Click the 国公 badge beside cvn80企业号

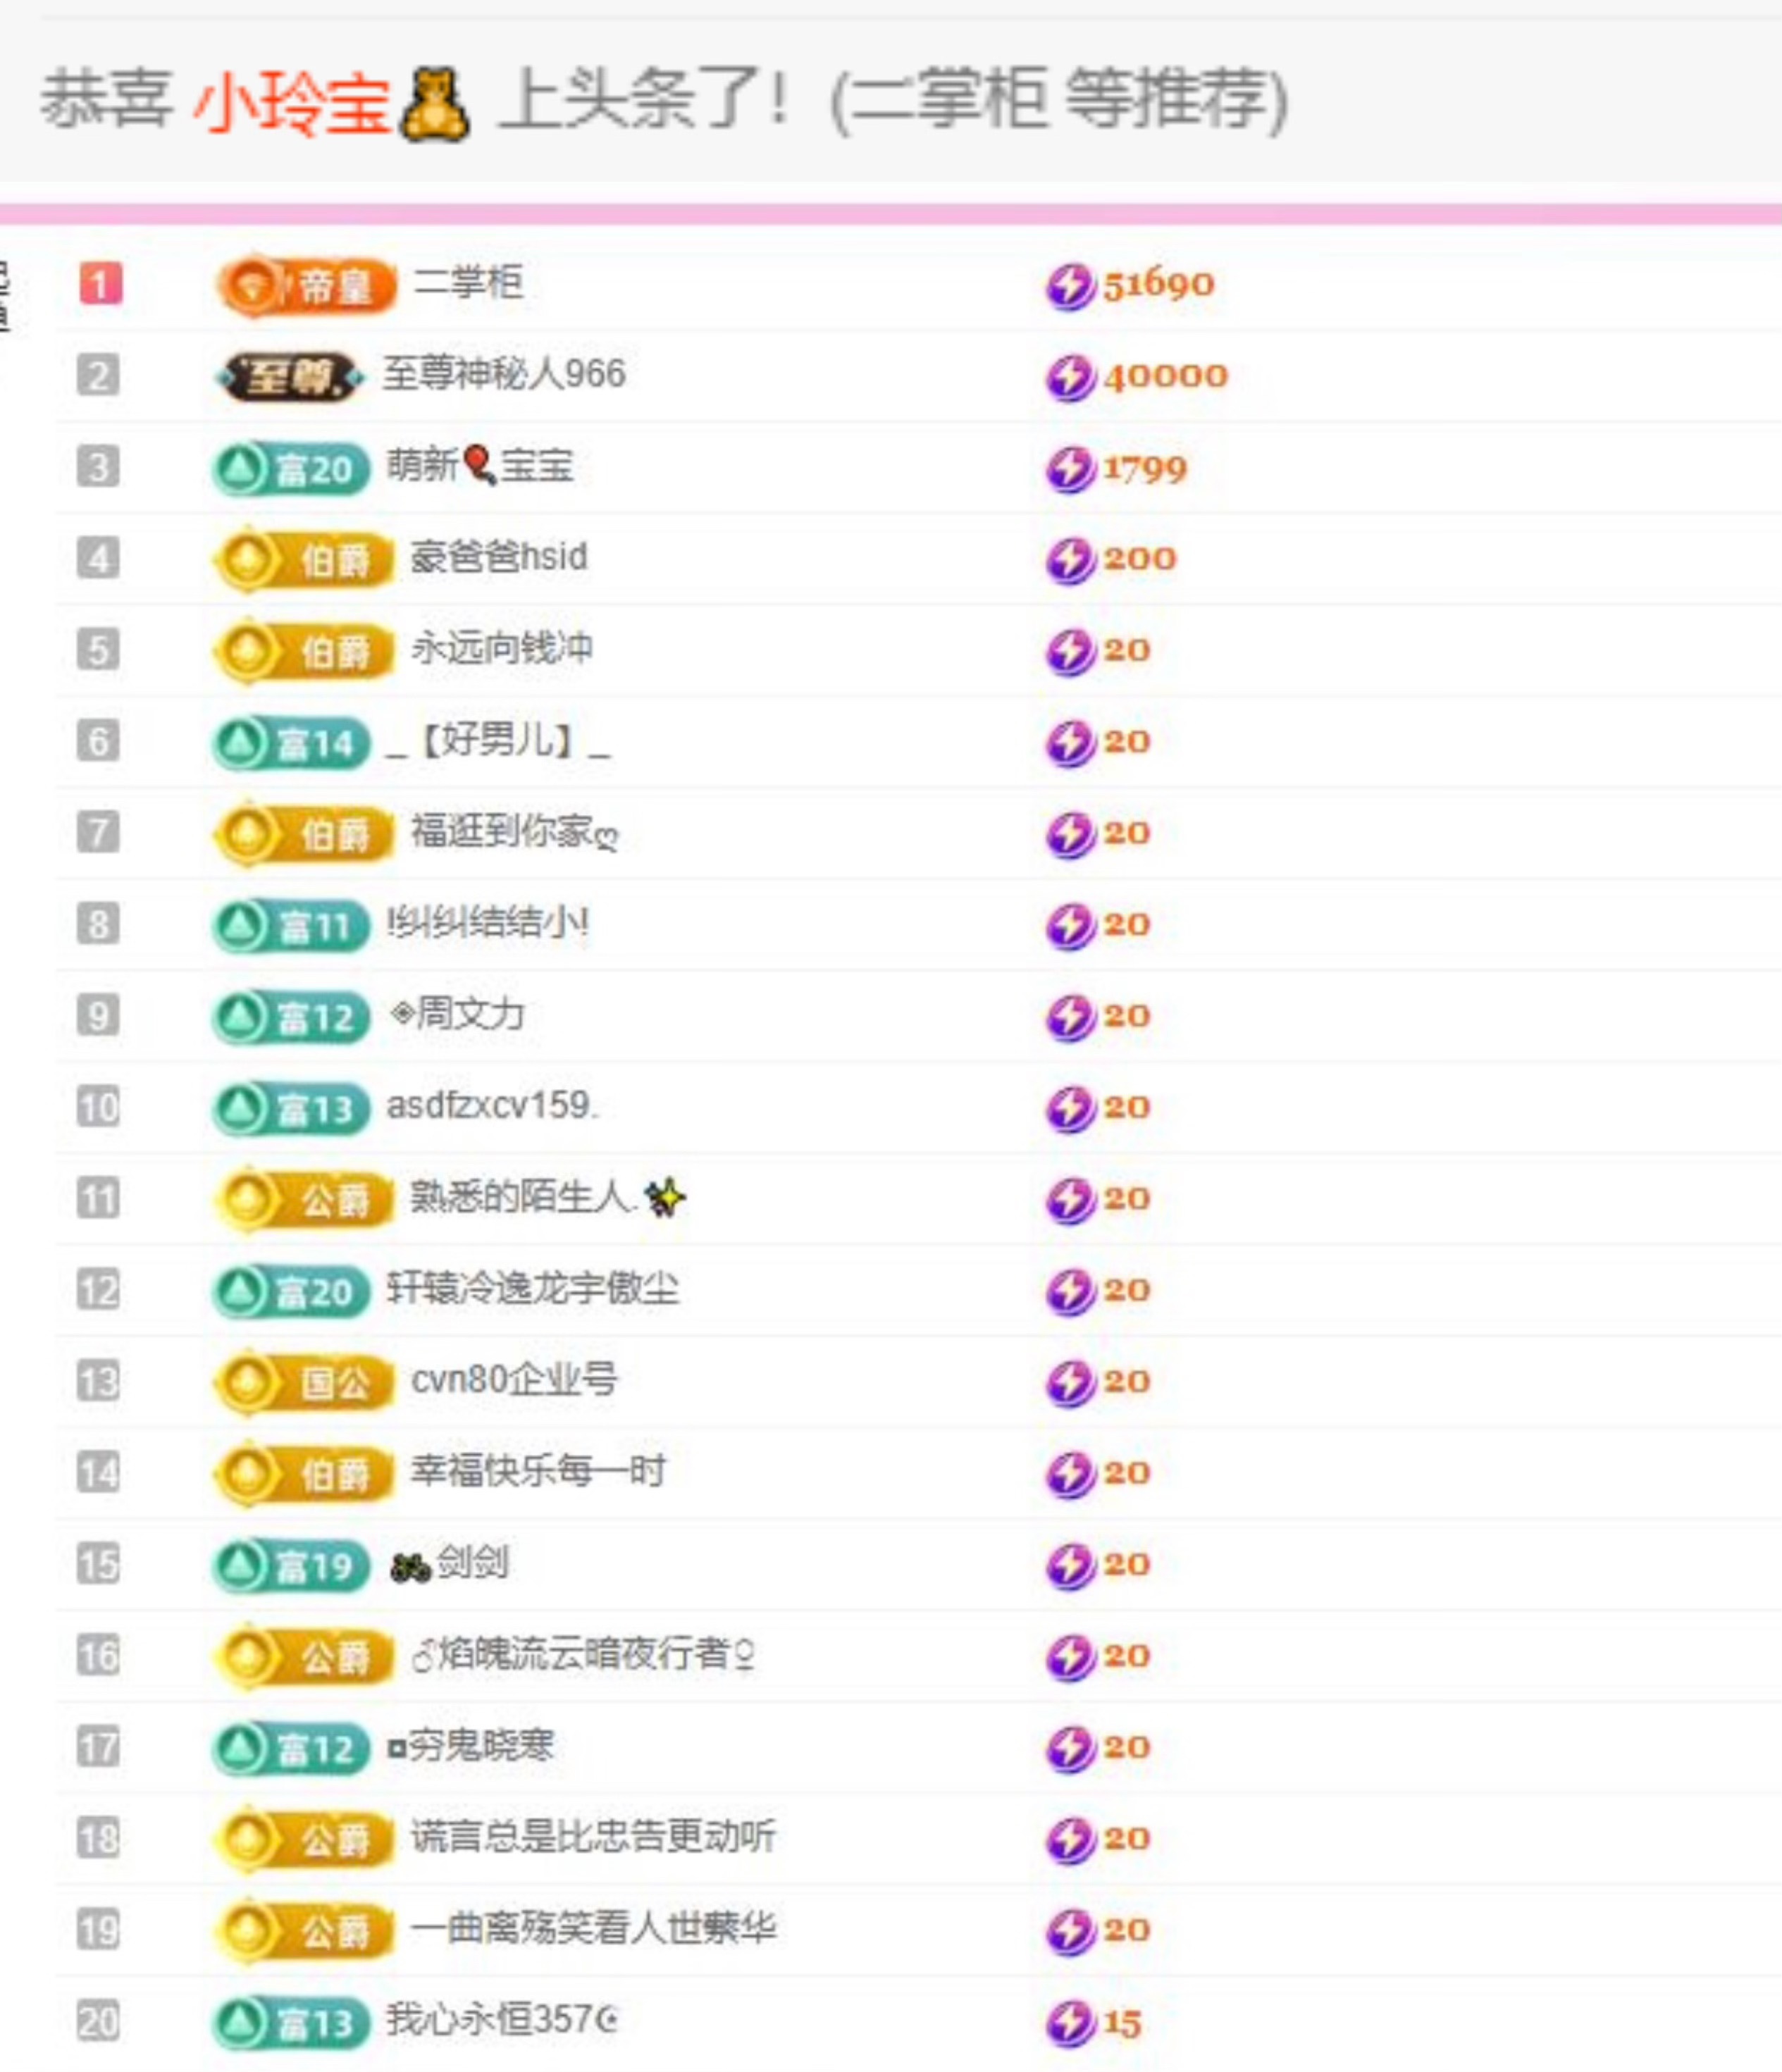(304, 1383)
